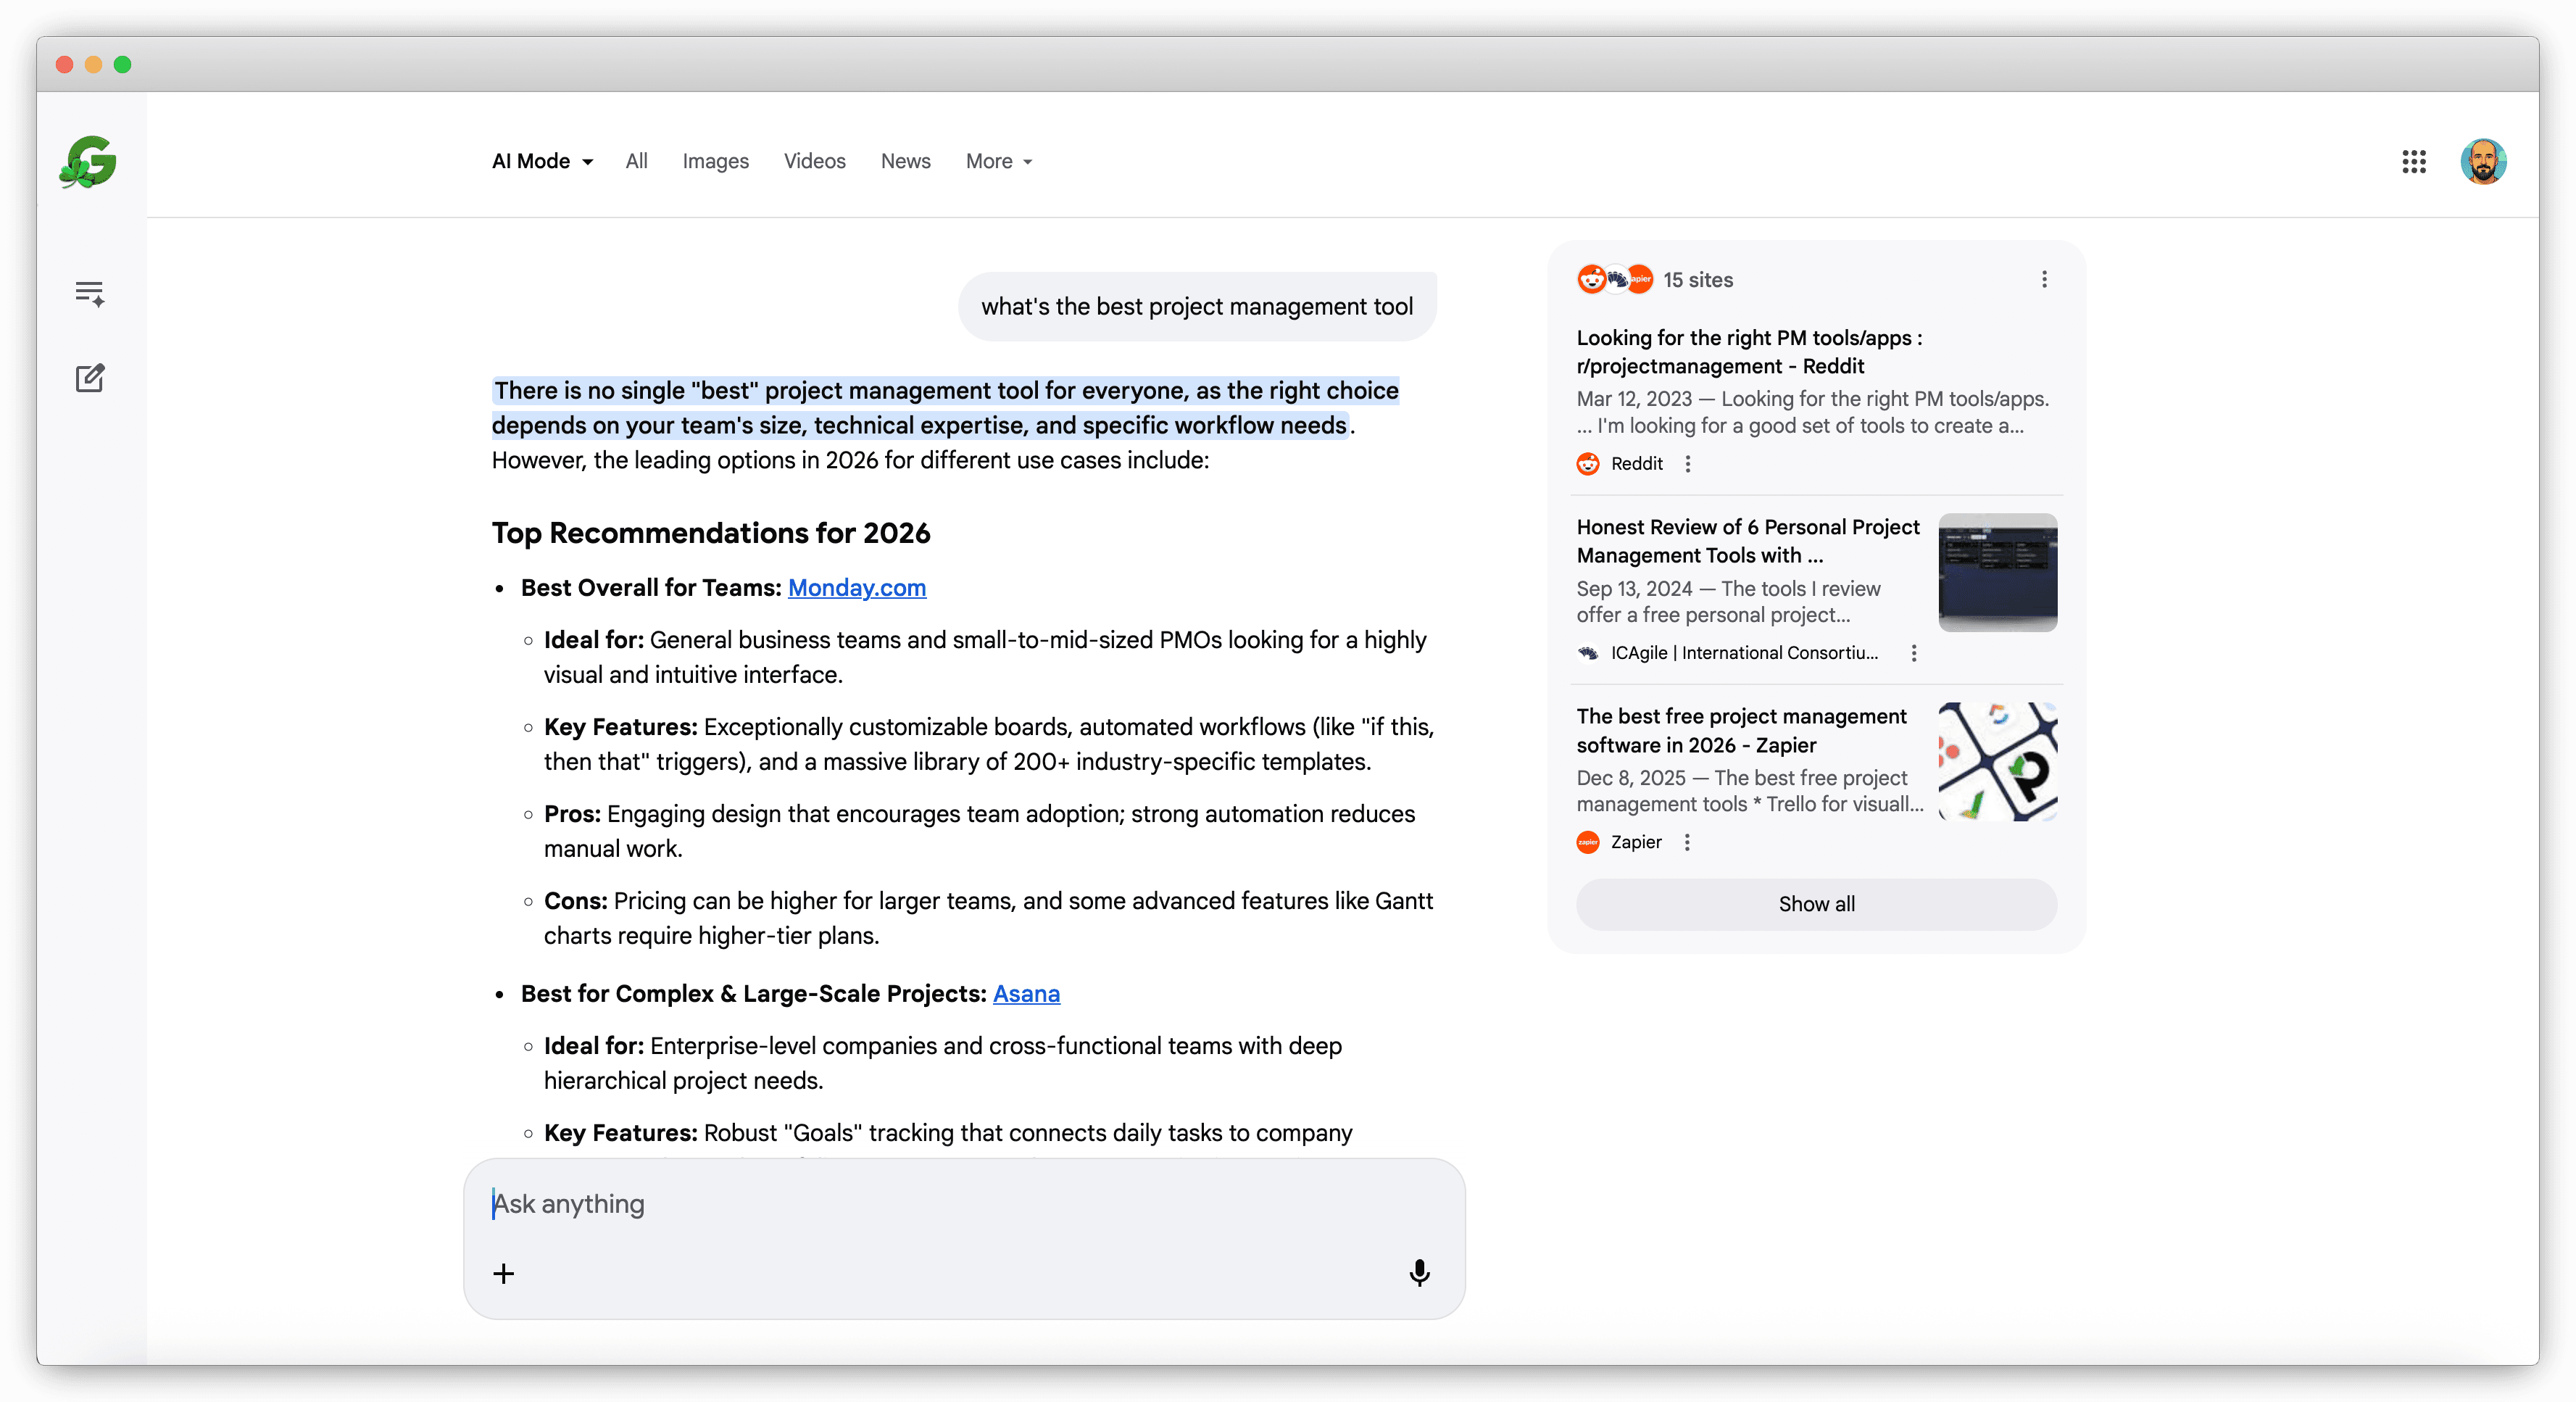Expand the AI Mode dropdown
Image resolution: width=2576 pixels, height=1402 pixels.
click(542, 162)
